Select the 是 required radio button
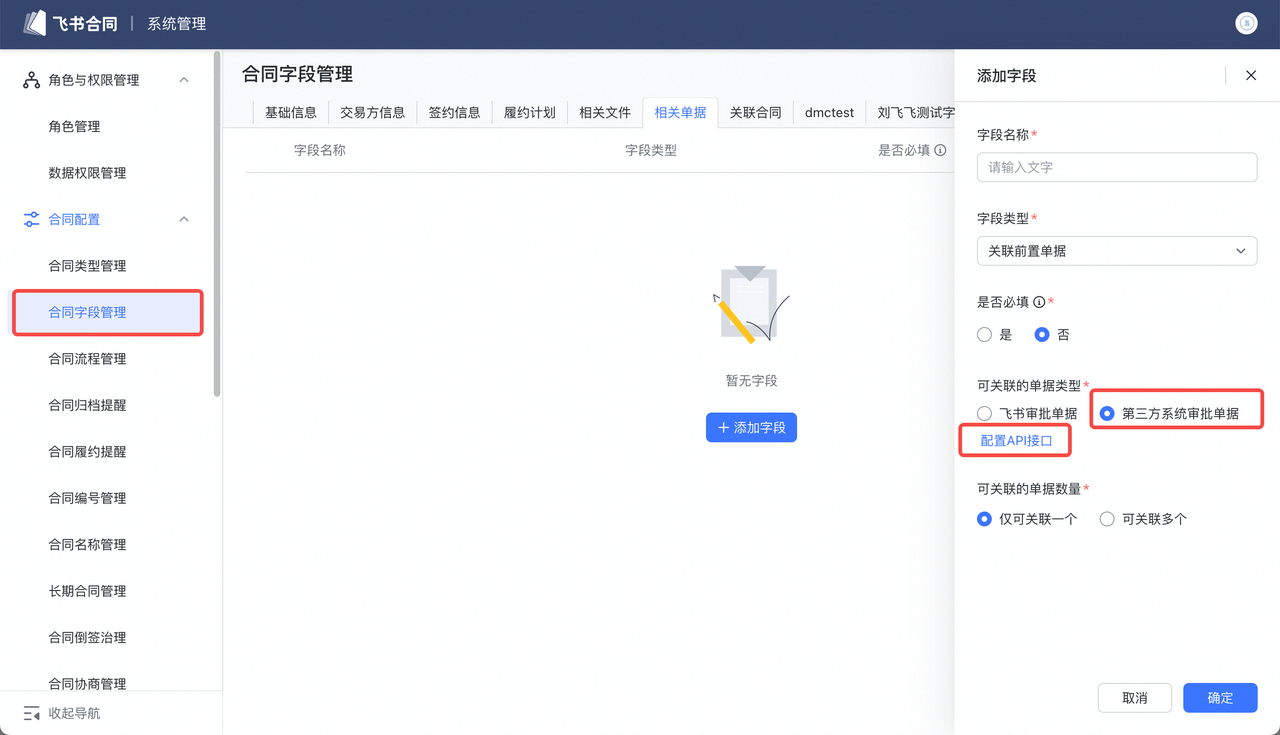The height and width of the screenshot is (735, 1280). click(985, 335)
